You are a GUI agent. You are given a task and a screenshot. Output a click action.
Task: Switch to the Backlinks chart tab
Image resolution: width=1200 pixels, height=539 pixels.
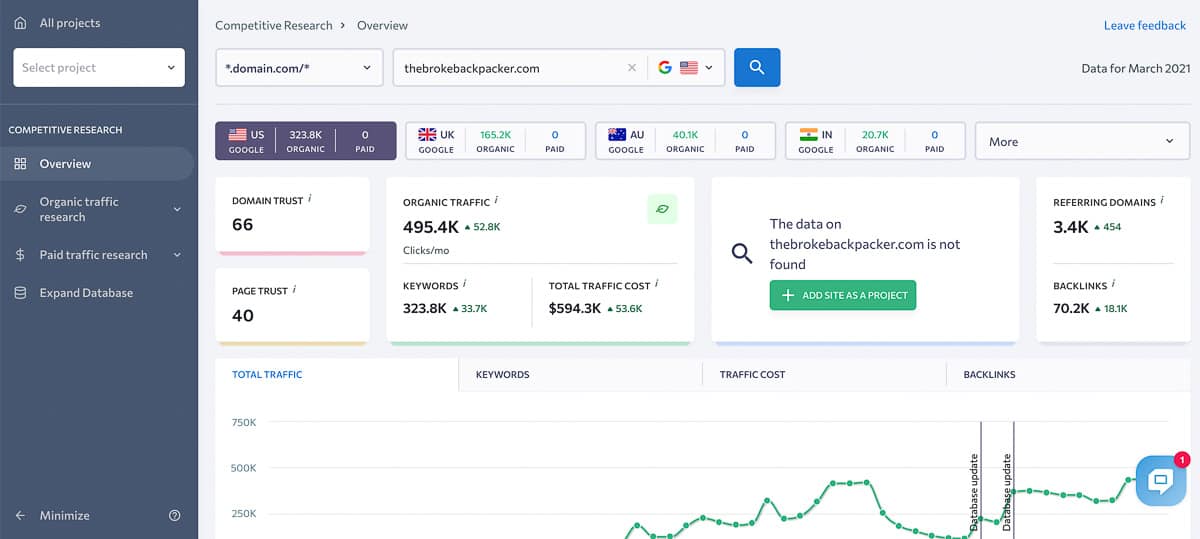coord(989,375)
